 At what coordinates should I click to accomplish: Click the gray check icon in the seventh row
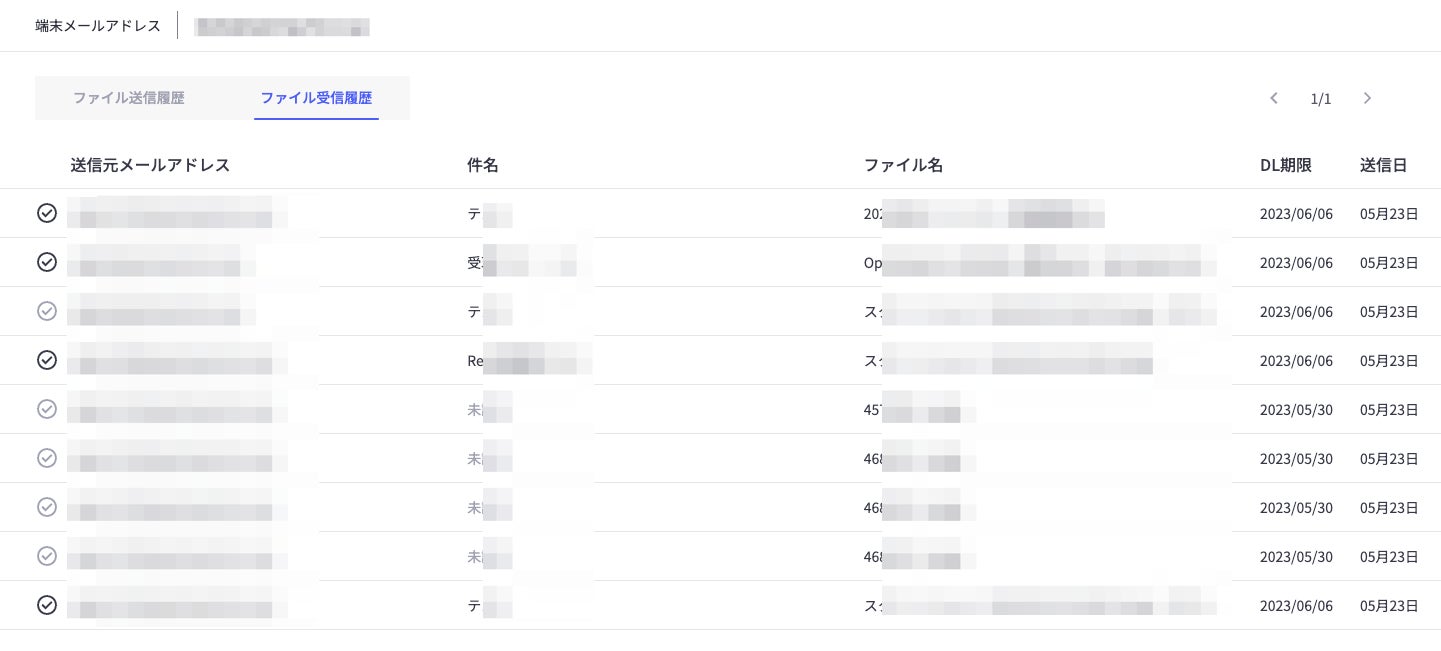47,507
